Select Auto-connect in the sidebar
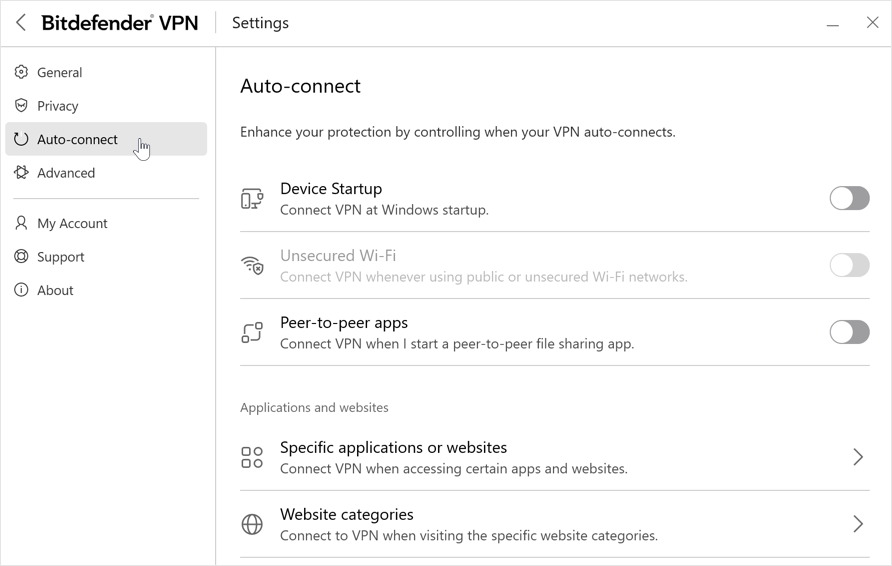The image size is (892, 566). pyautogui.click(x=106, y=139)
